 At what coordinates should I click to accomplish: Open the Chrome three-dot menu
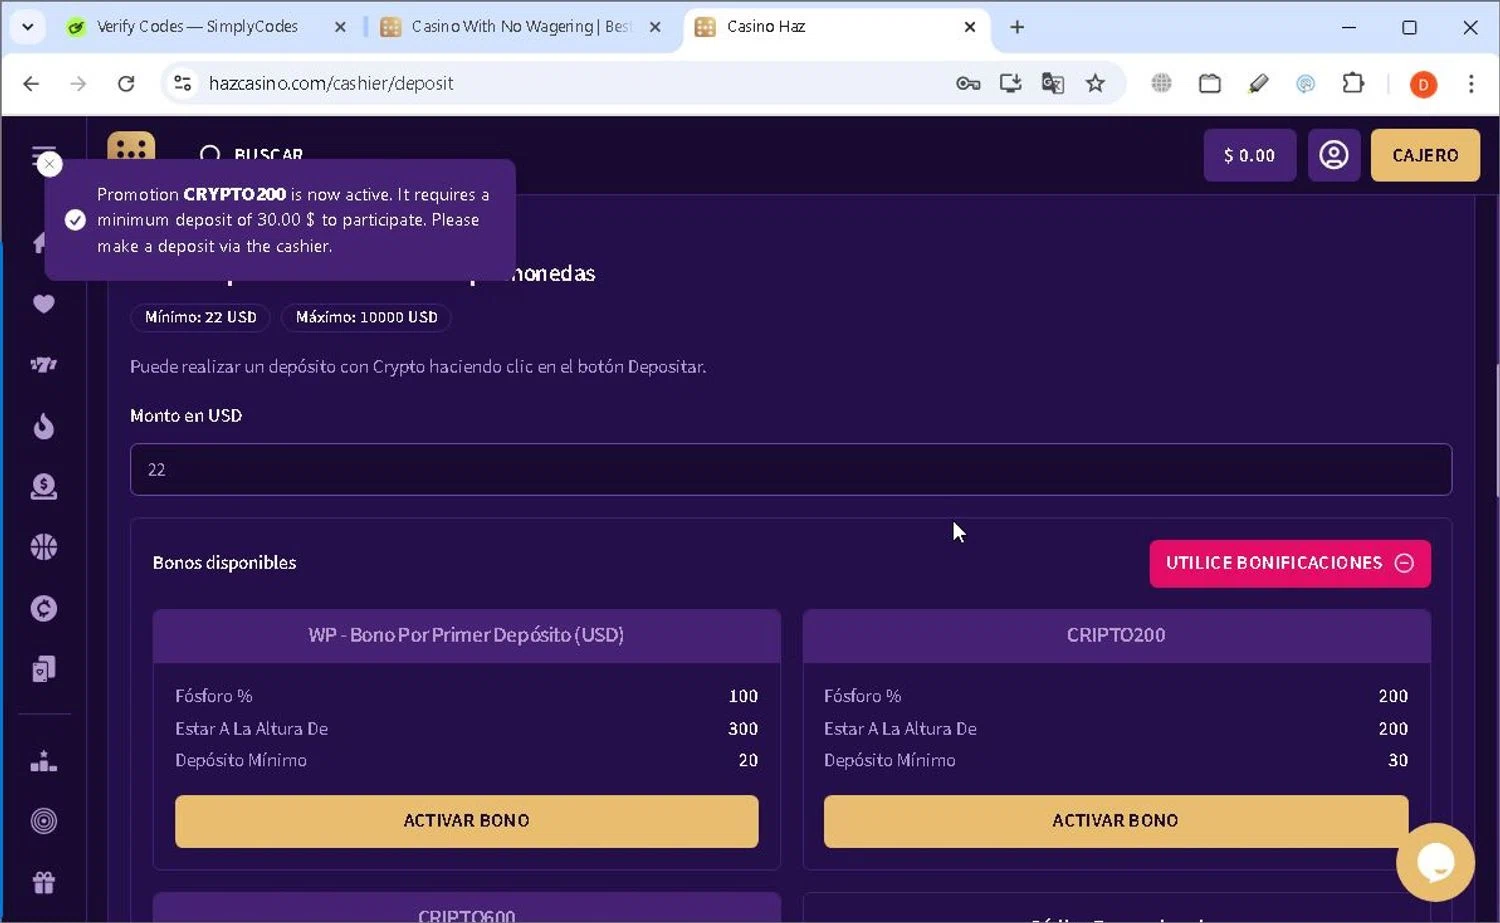pyautogui.click(x=1471, y=83)
